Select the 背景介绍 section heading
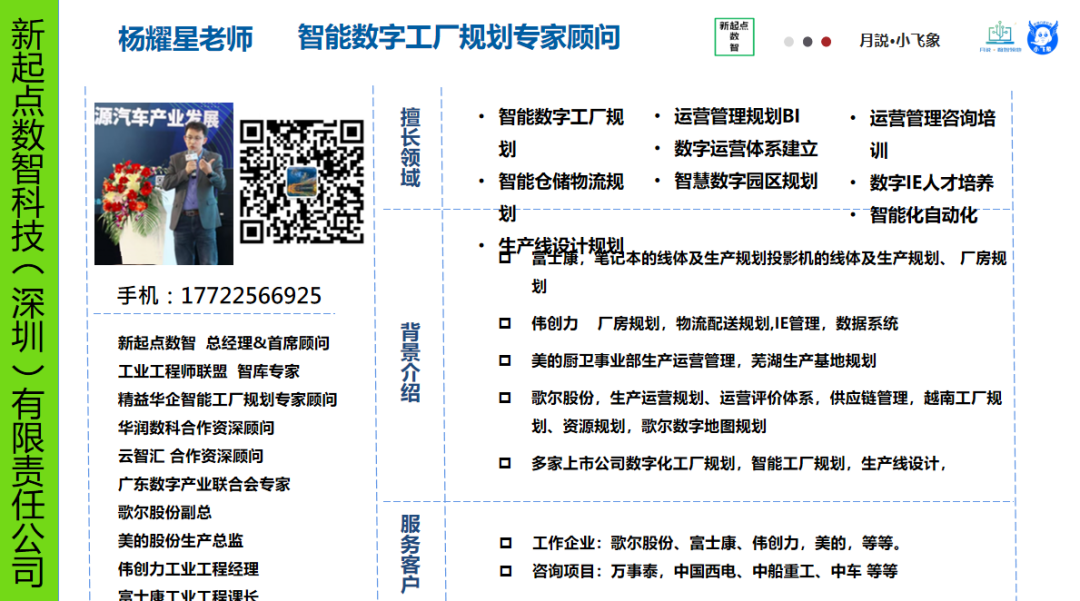Viewport: 1080px width, 601px height. tap(410, 362)
